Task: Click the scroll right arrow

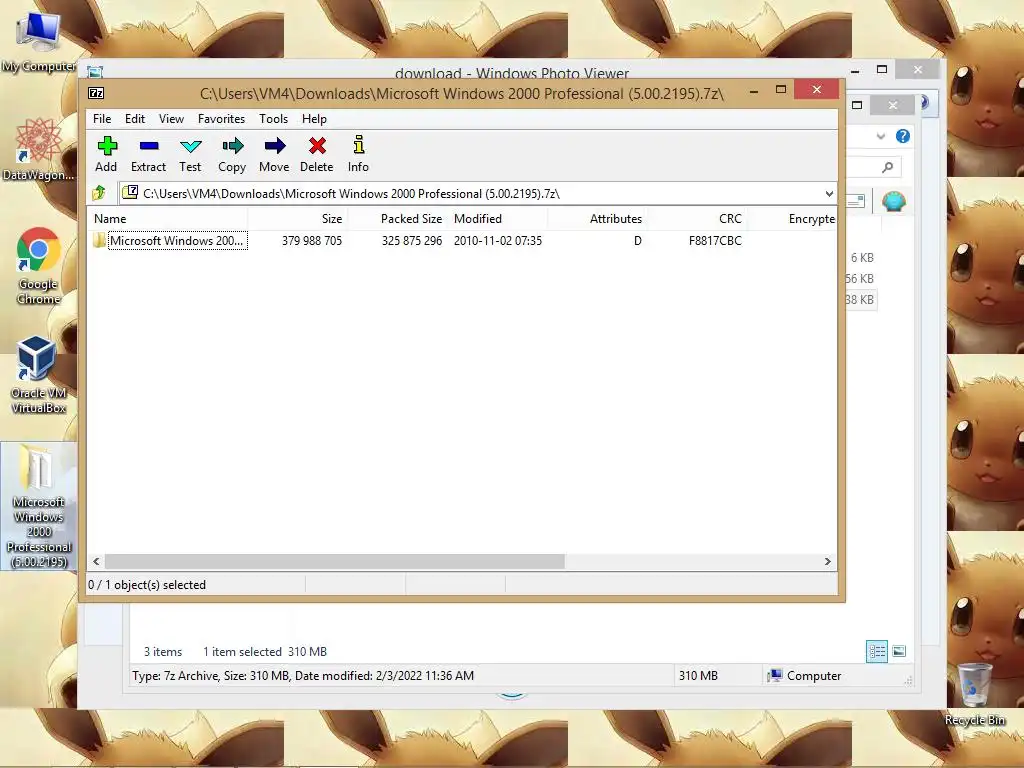Action: 827,561
